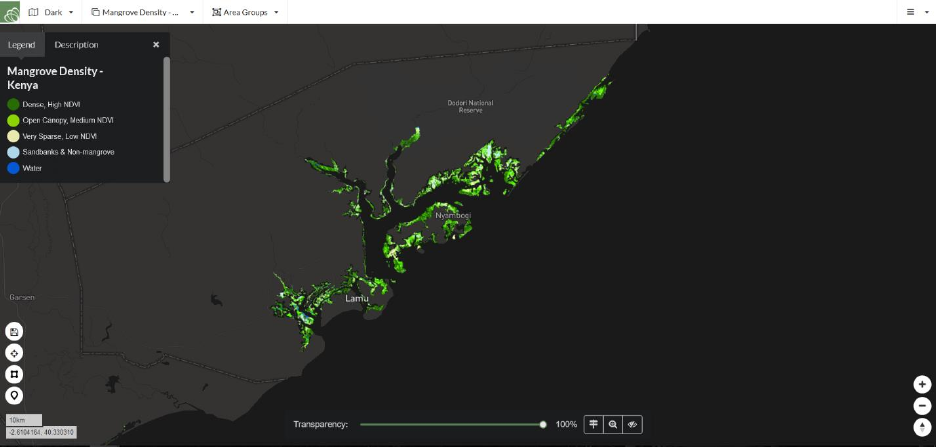Close the legend panel
The image size is (936, 447).
(x=156, y=45)
